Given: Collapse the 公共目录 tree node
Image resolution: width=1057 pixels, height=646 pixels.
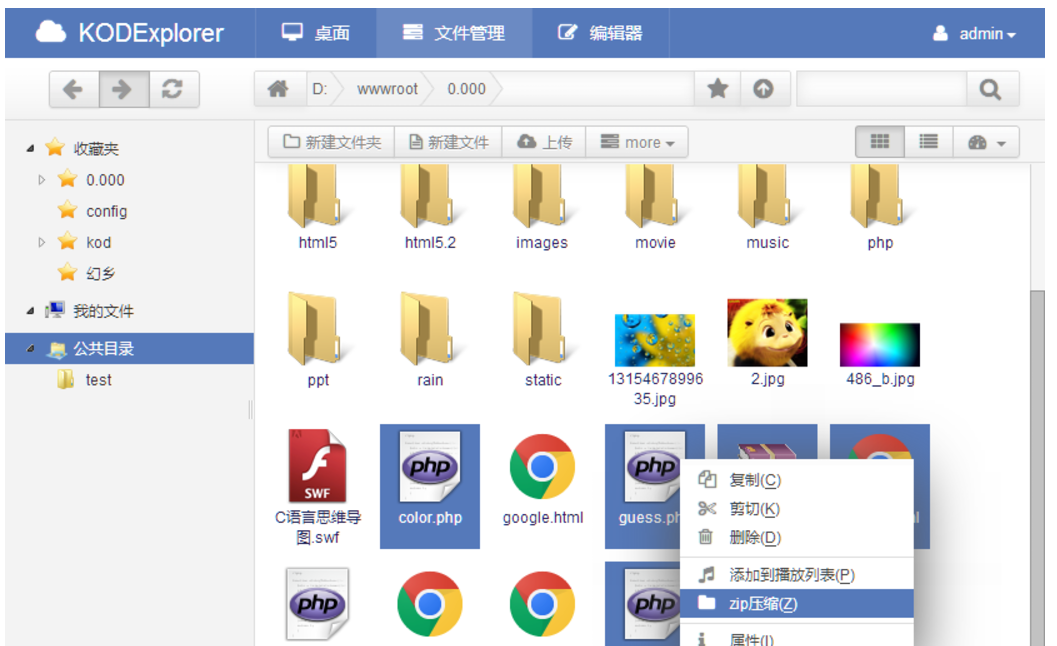Looking at the screenshot, I should click(x=30, y=349).
